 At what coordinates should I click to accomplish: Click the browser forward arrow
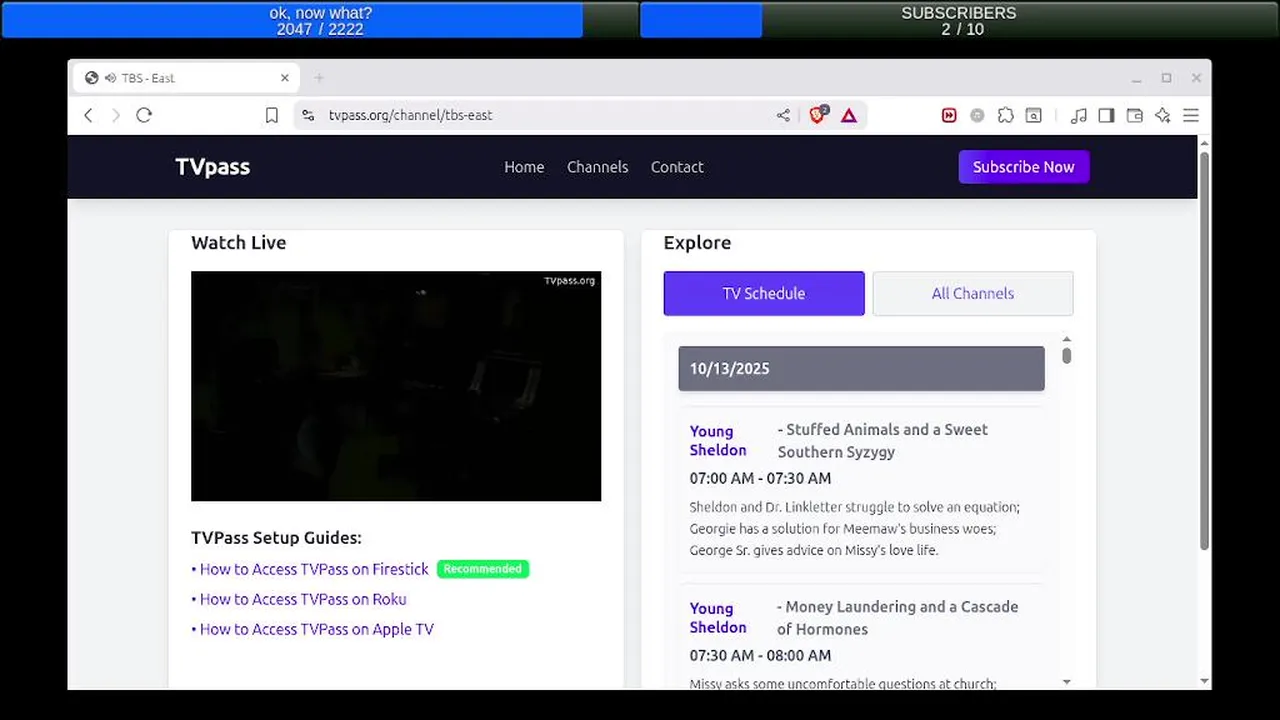(115, 115)
